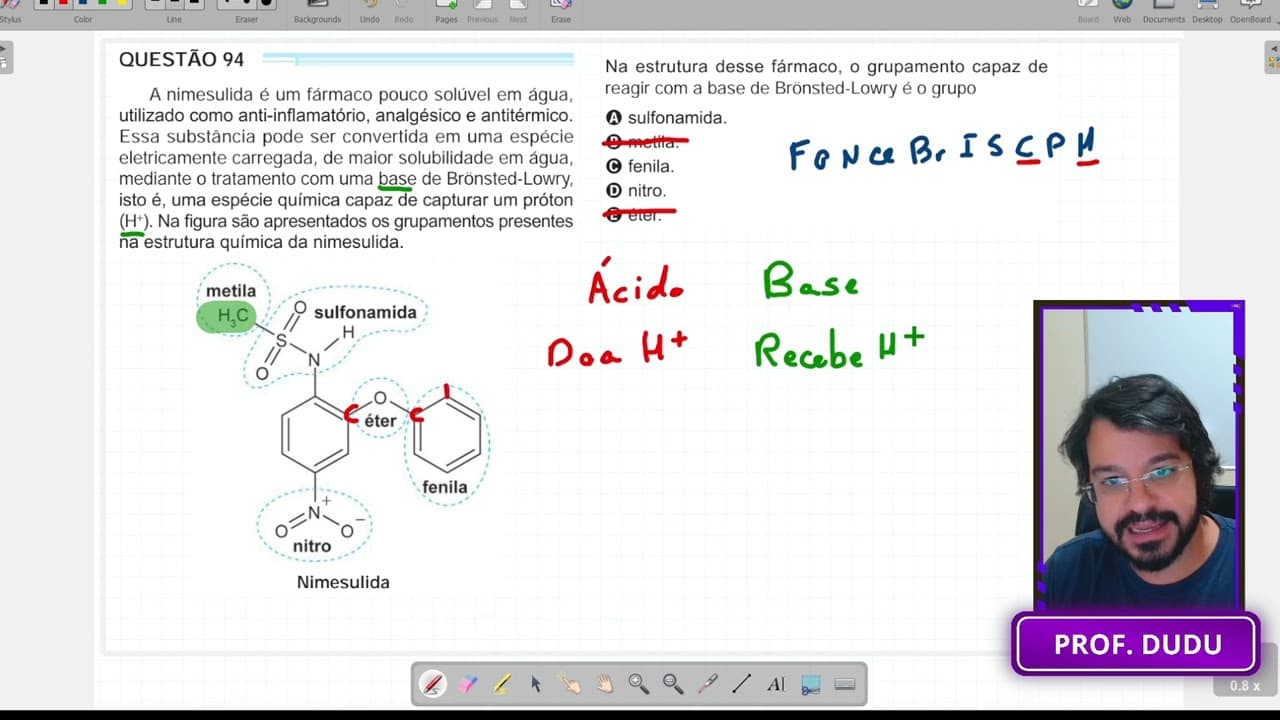The height and width of the screenshot is (720, 1280).
Task: Expand the right side panel tab
Action: [1274, 57]
